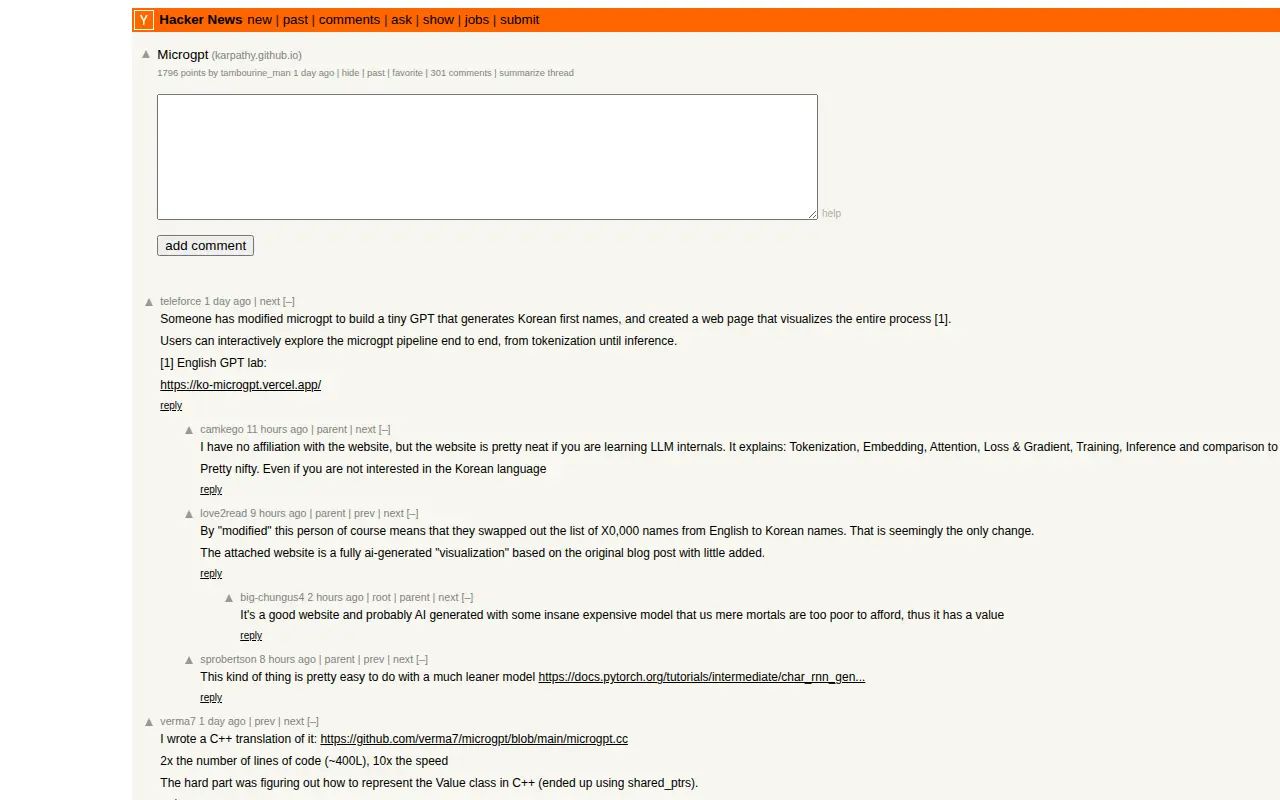Collapse love2read's comment thread
The height and width of the screenshot is (800, 1280).
(x=413, y=513)
